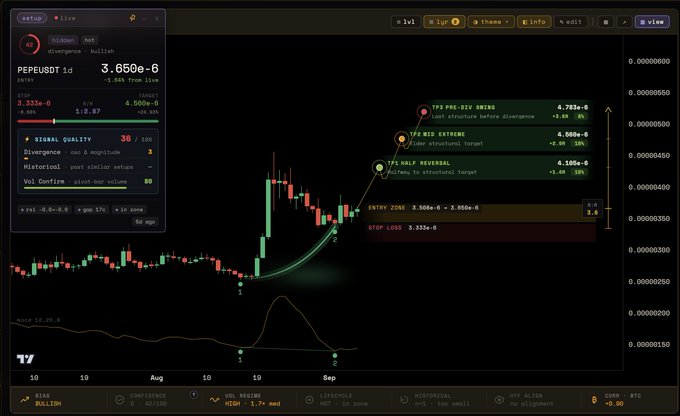Viewport: 680px width, 416px height.
Task: Click the gap 17c chip
Action: point(92,210)
